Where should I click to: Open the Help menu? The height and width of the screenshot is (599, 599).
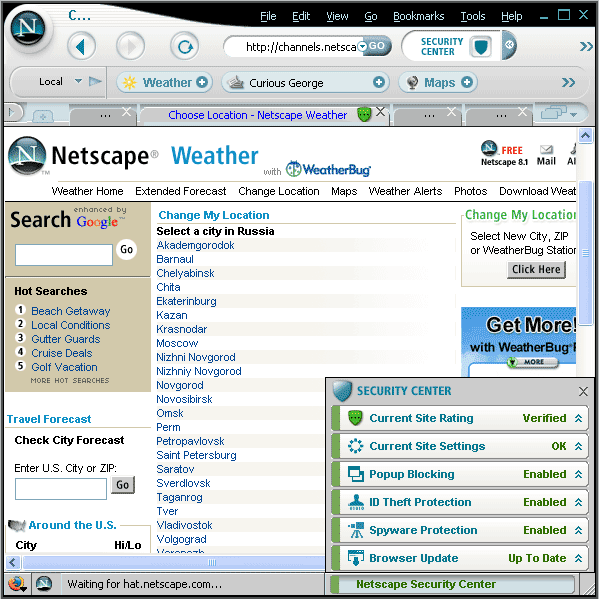click(x=511, y=16)
